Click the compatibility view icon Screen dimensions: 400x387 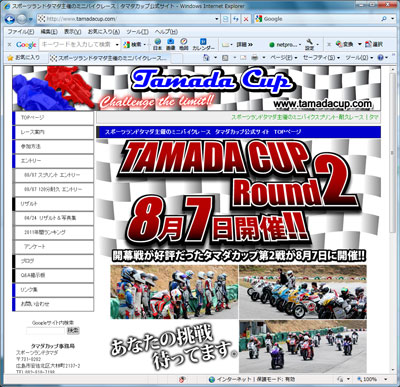tap(226, 19)
